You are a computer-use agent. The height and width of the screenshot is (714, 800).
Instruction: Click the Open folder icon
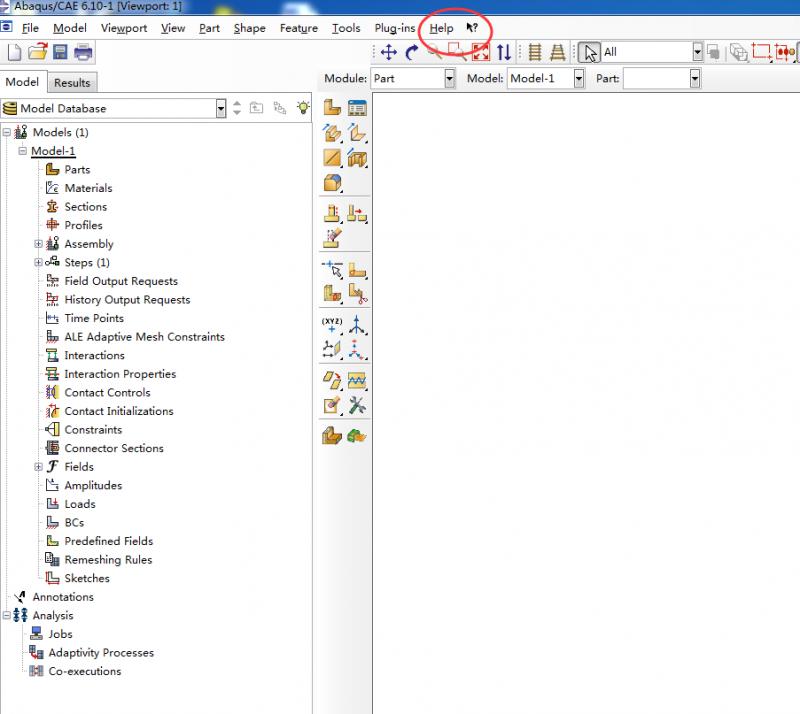(37, 52)
